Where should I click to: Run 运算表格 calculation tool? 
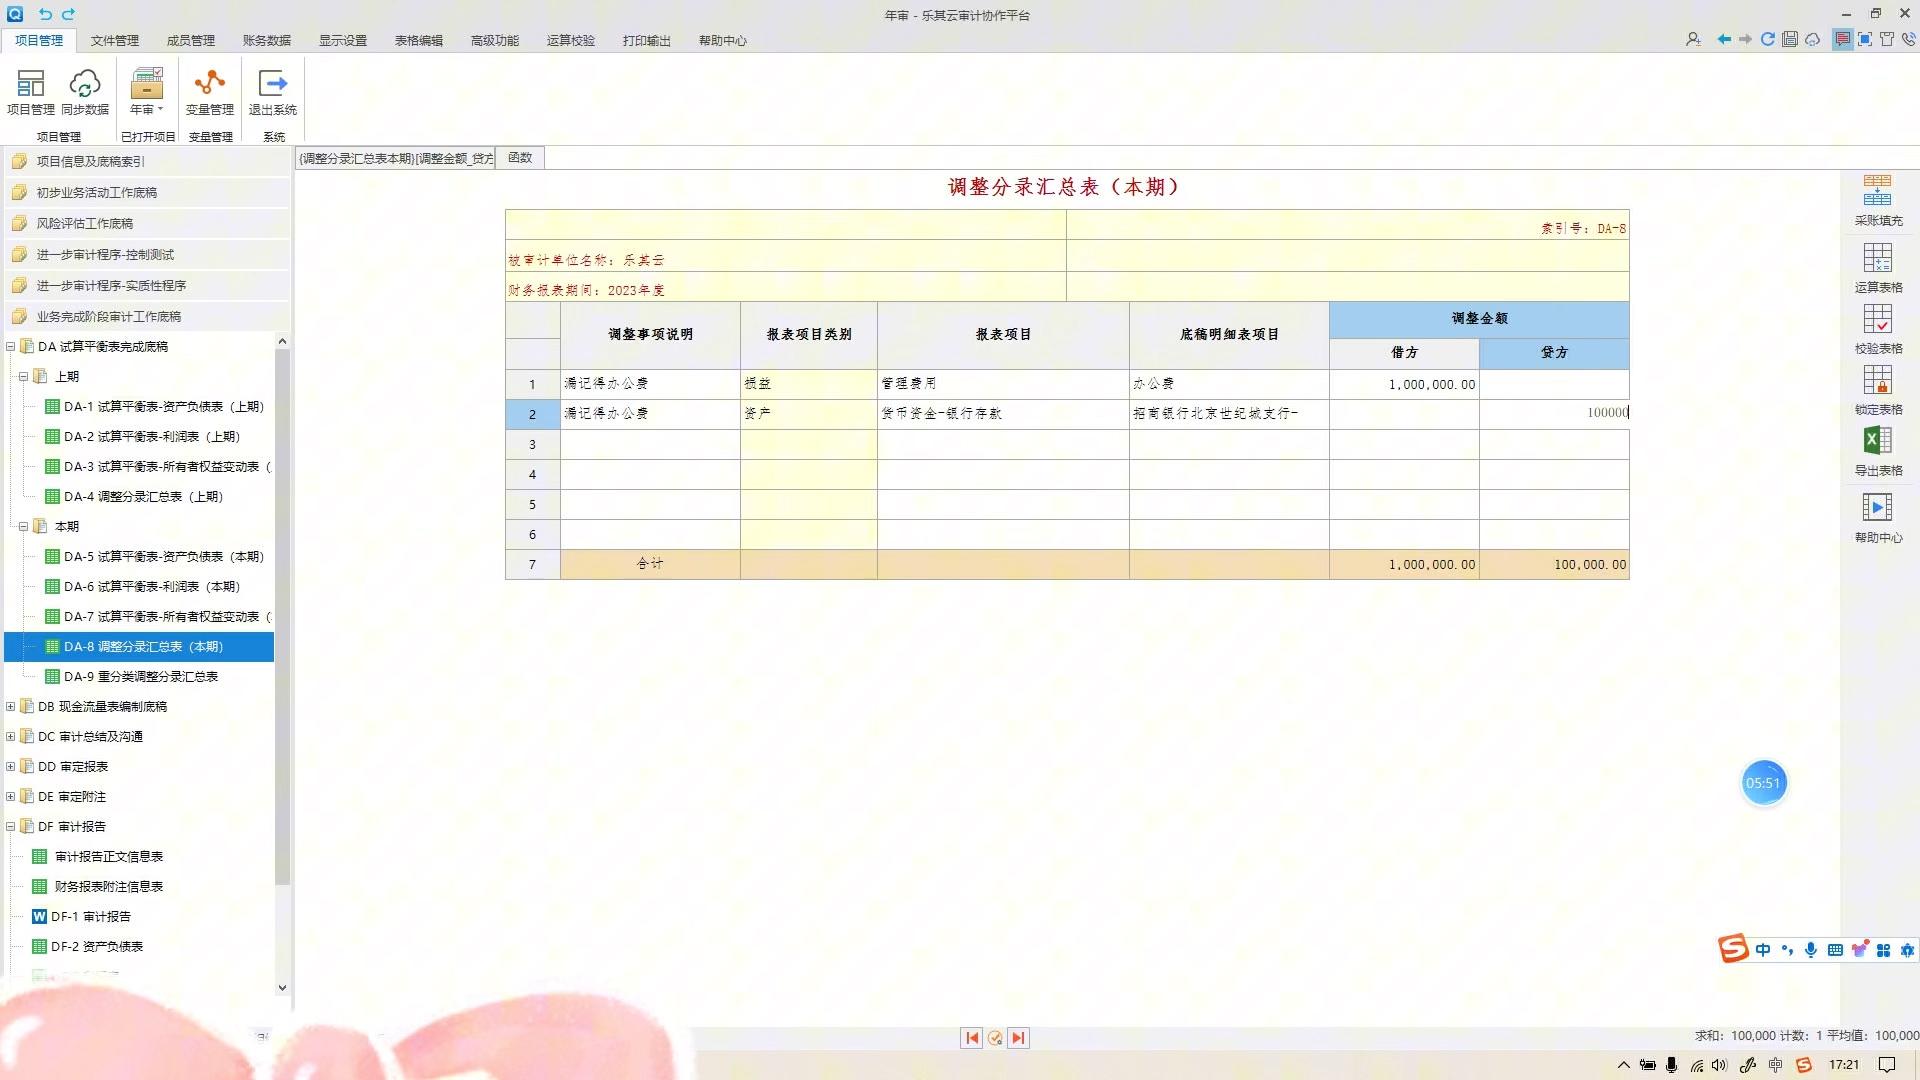tap(1877, 259)
